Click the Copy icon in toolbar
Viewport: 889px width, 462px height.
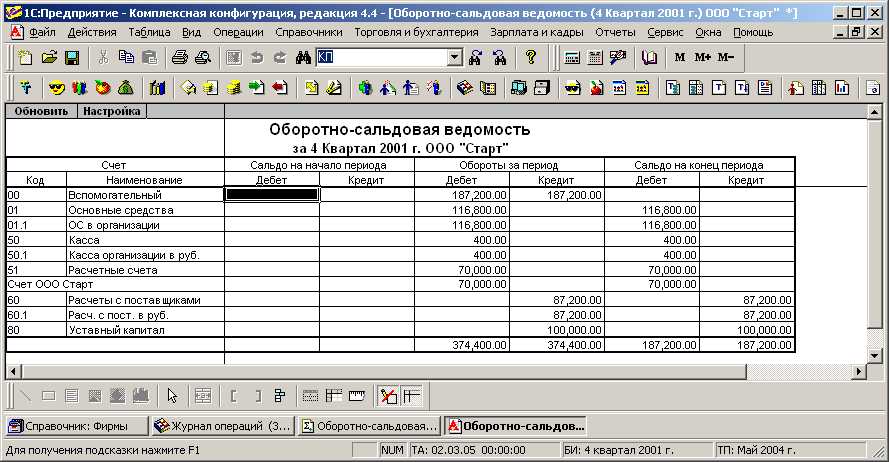tap(126, 57)
